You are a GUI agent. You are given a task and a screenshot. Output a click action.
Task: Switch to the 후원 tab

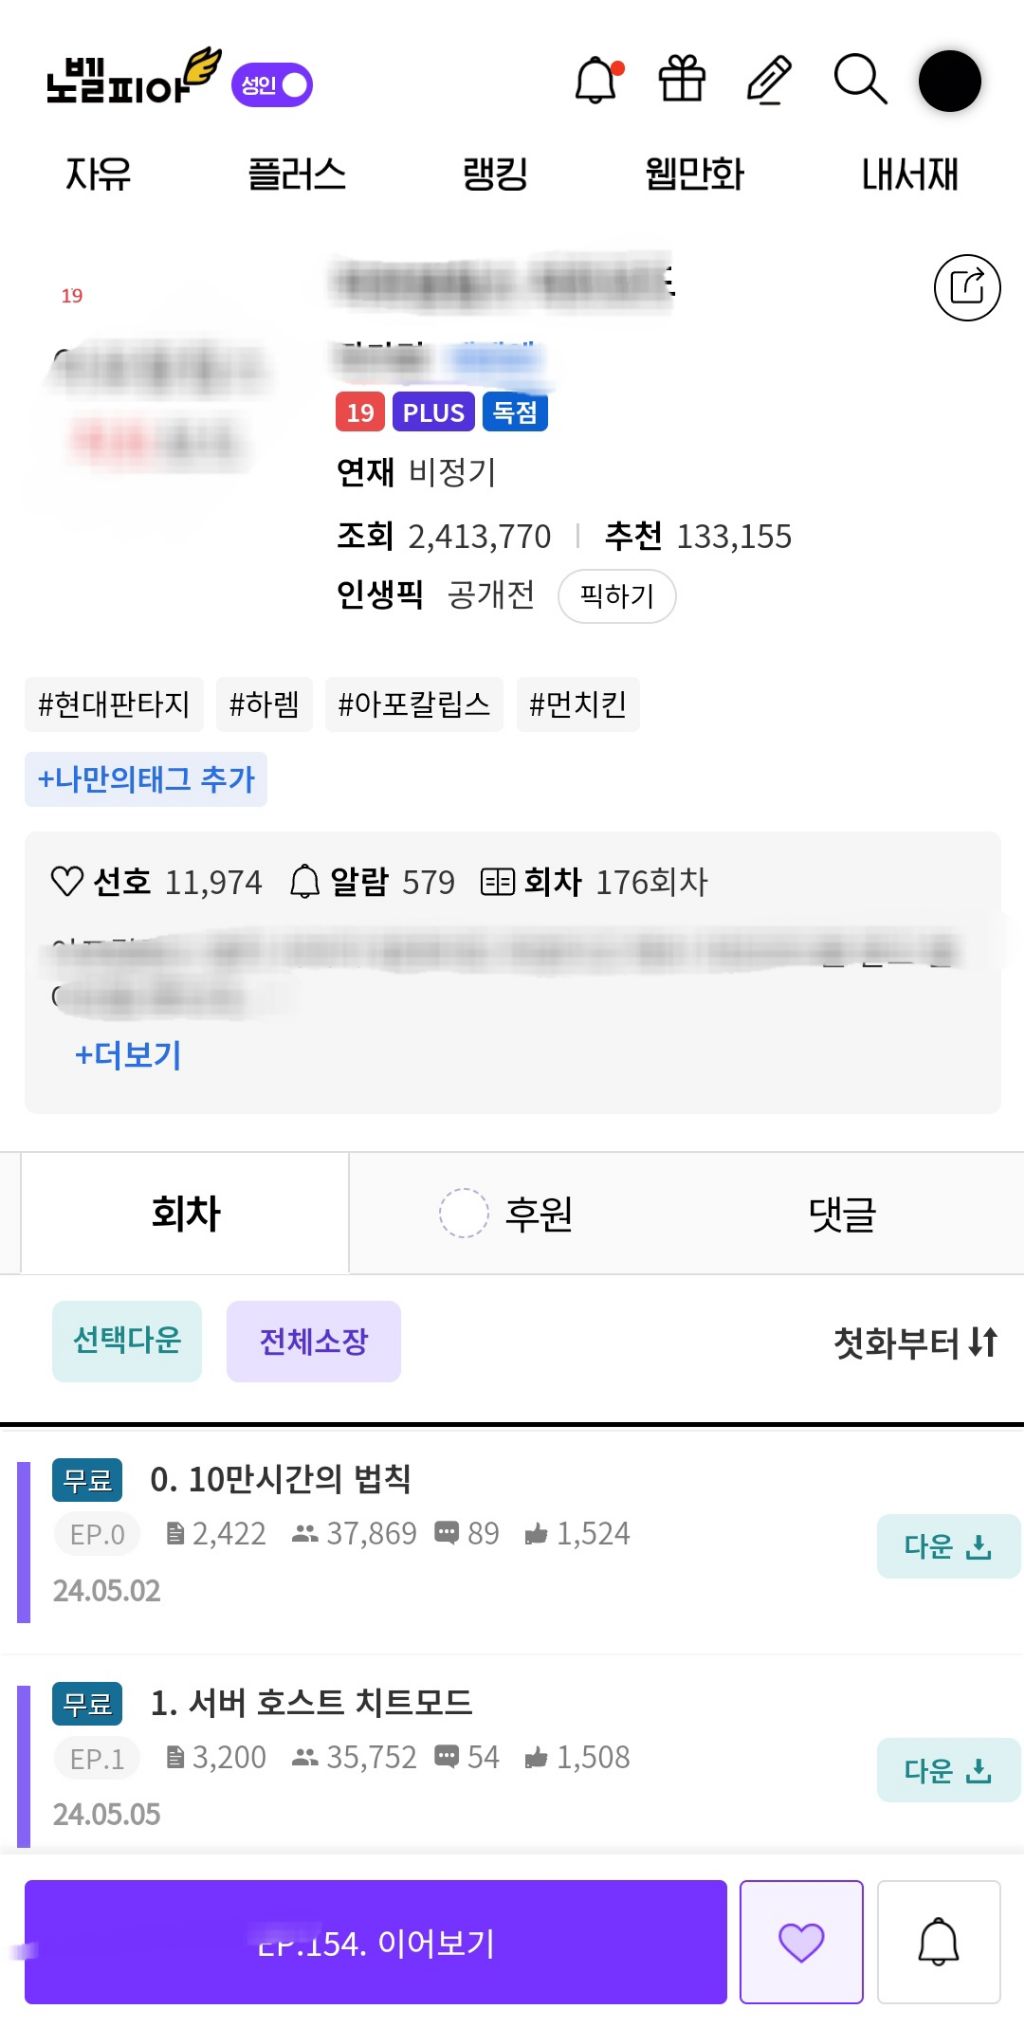(538, 1214)
